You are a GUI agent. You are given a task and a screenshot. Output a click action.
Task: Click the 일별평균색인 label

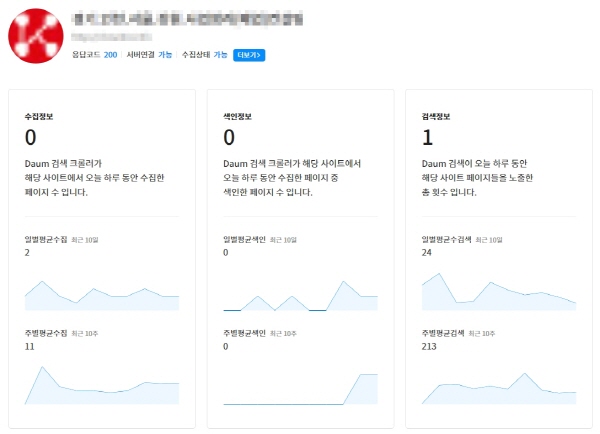coord(244,240)
